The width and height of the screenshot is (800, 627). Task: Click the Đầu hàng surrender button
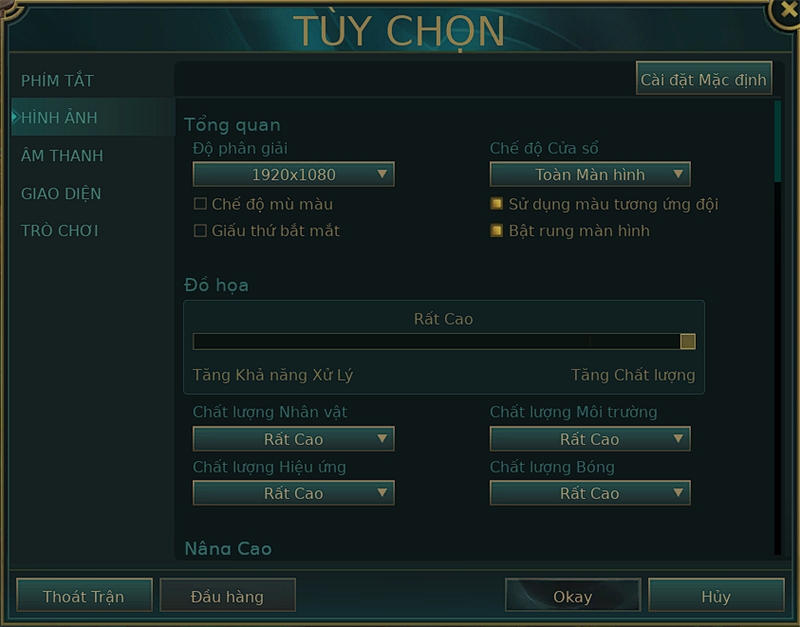tap(227, 595)
